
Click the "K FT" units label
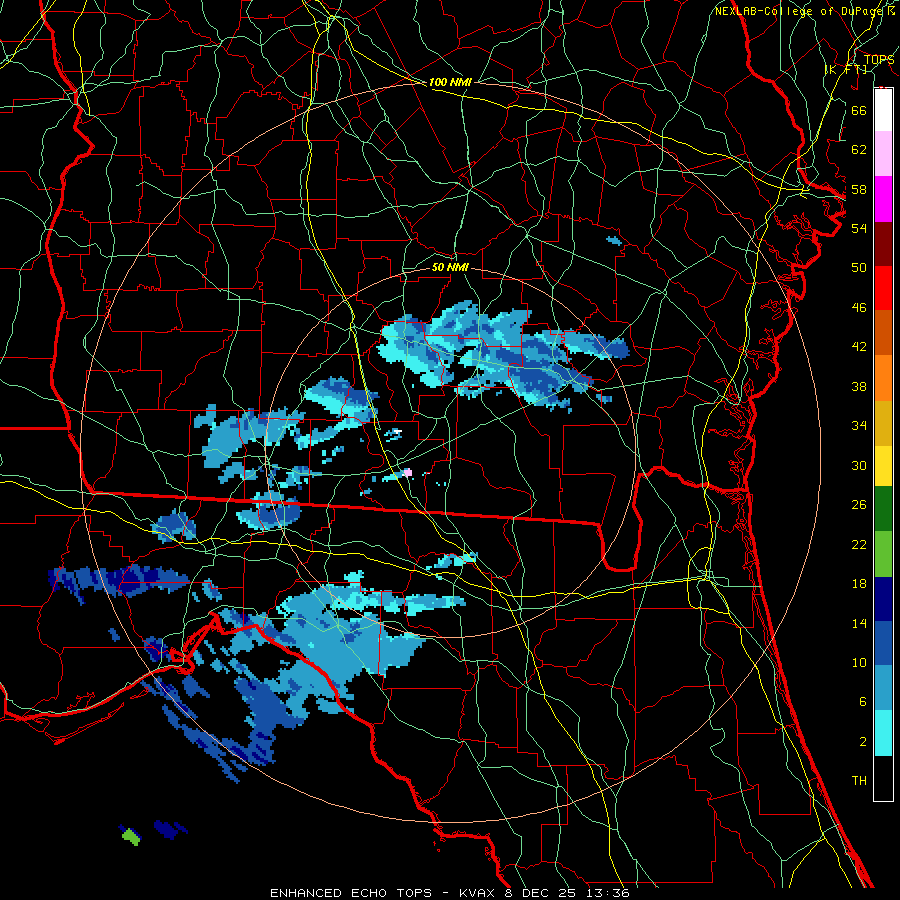tap(846, 69)
